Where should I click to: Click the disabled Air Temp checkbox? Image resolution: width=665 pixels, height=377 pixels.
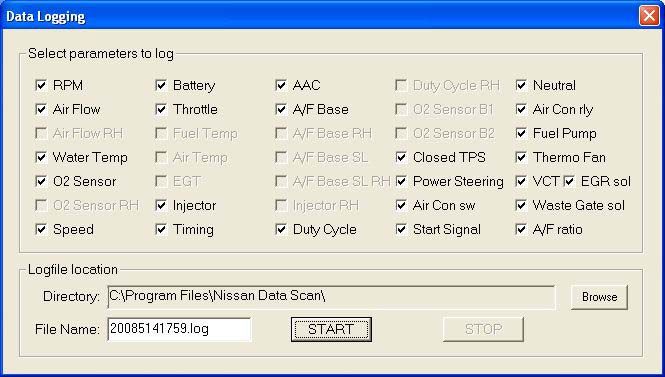point(161,157)
